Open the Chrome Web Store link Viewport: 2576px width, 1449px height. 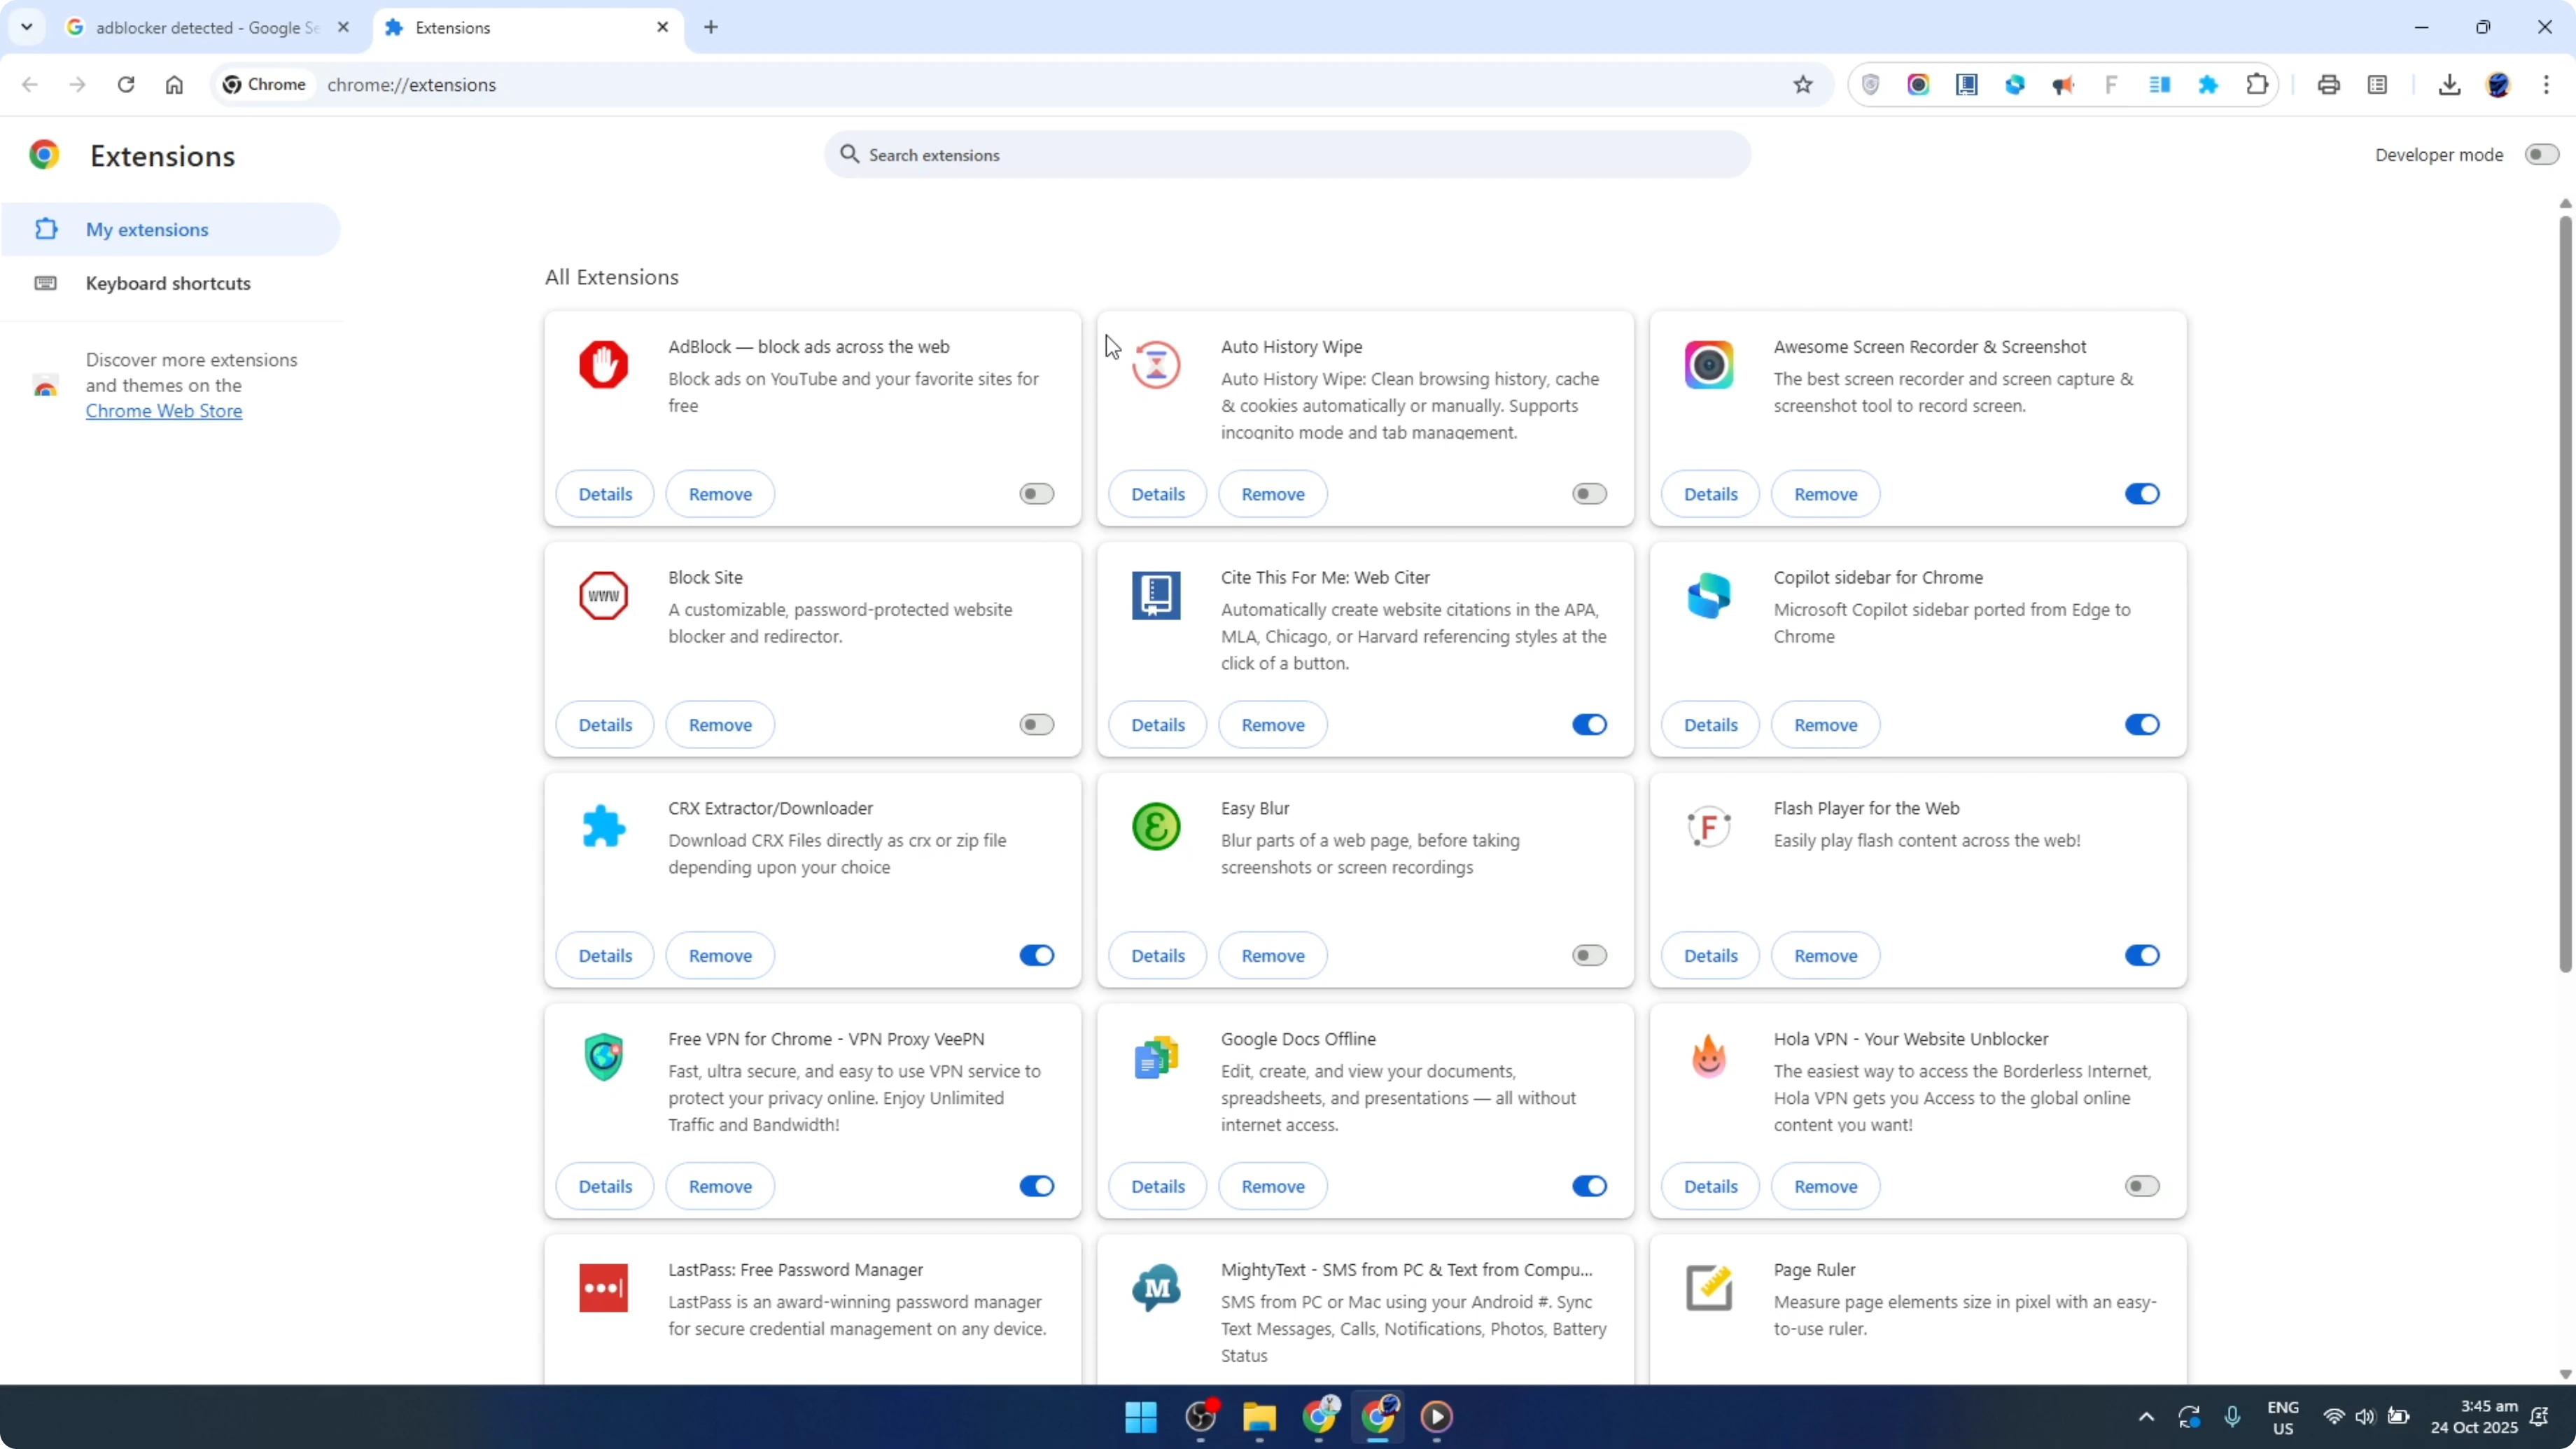(x=164, y=410)
